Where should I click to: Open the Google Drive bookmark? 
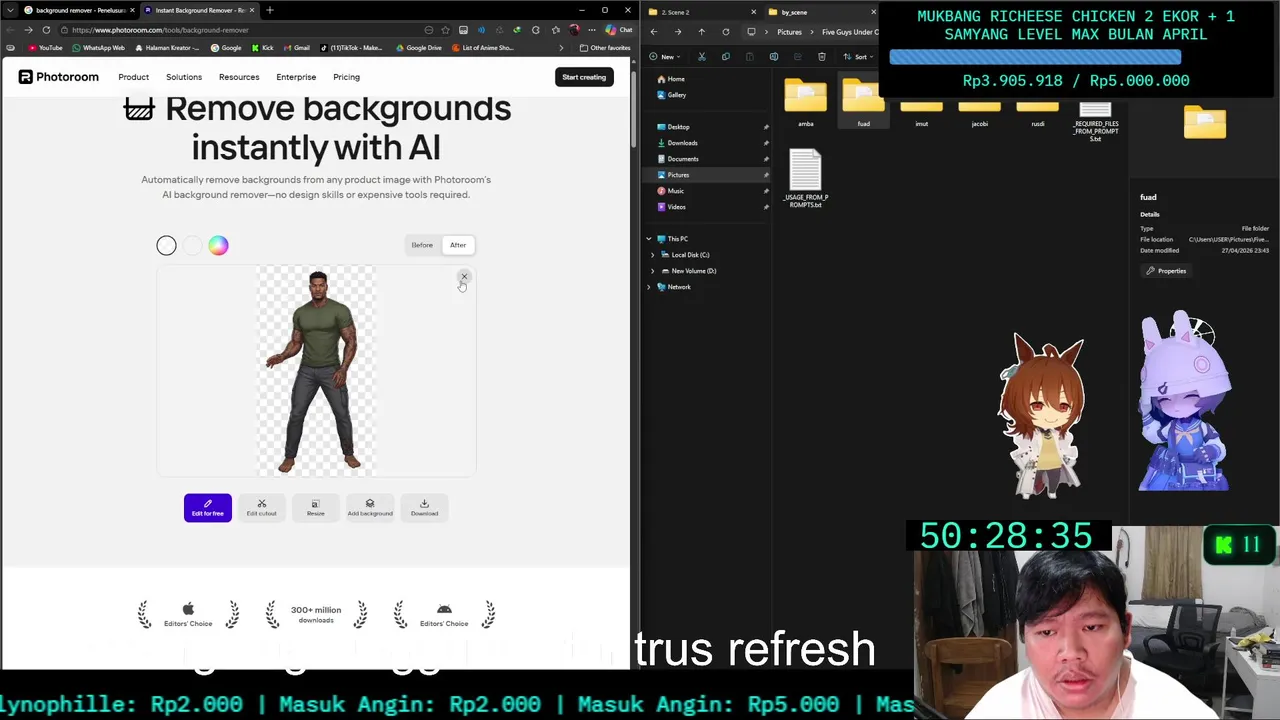[420, 48]
